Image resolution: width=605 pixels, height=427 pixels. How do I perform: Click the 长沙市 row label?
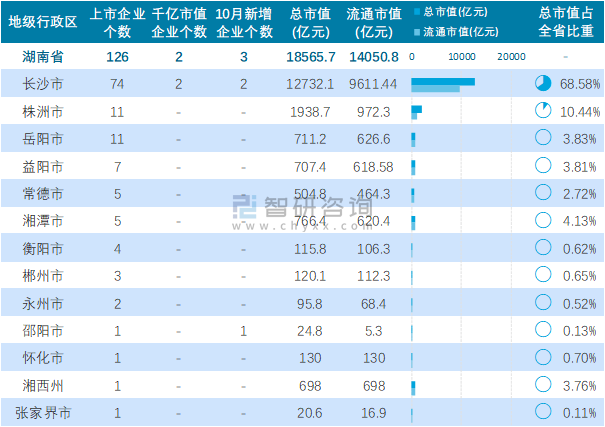pos(42,83)
